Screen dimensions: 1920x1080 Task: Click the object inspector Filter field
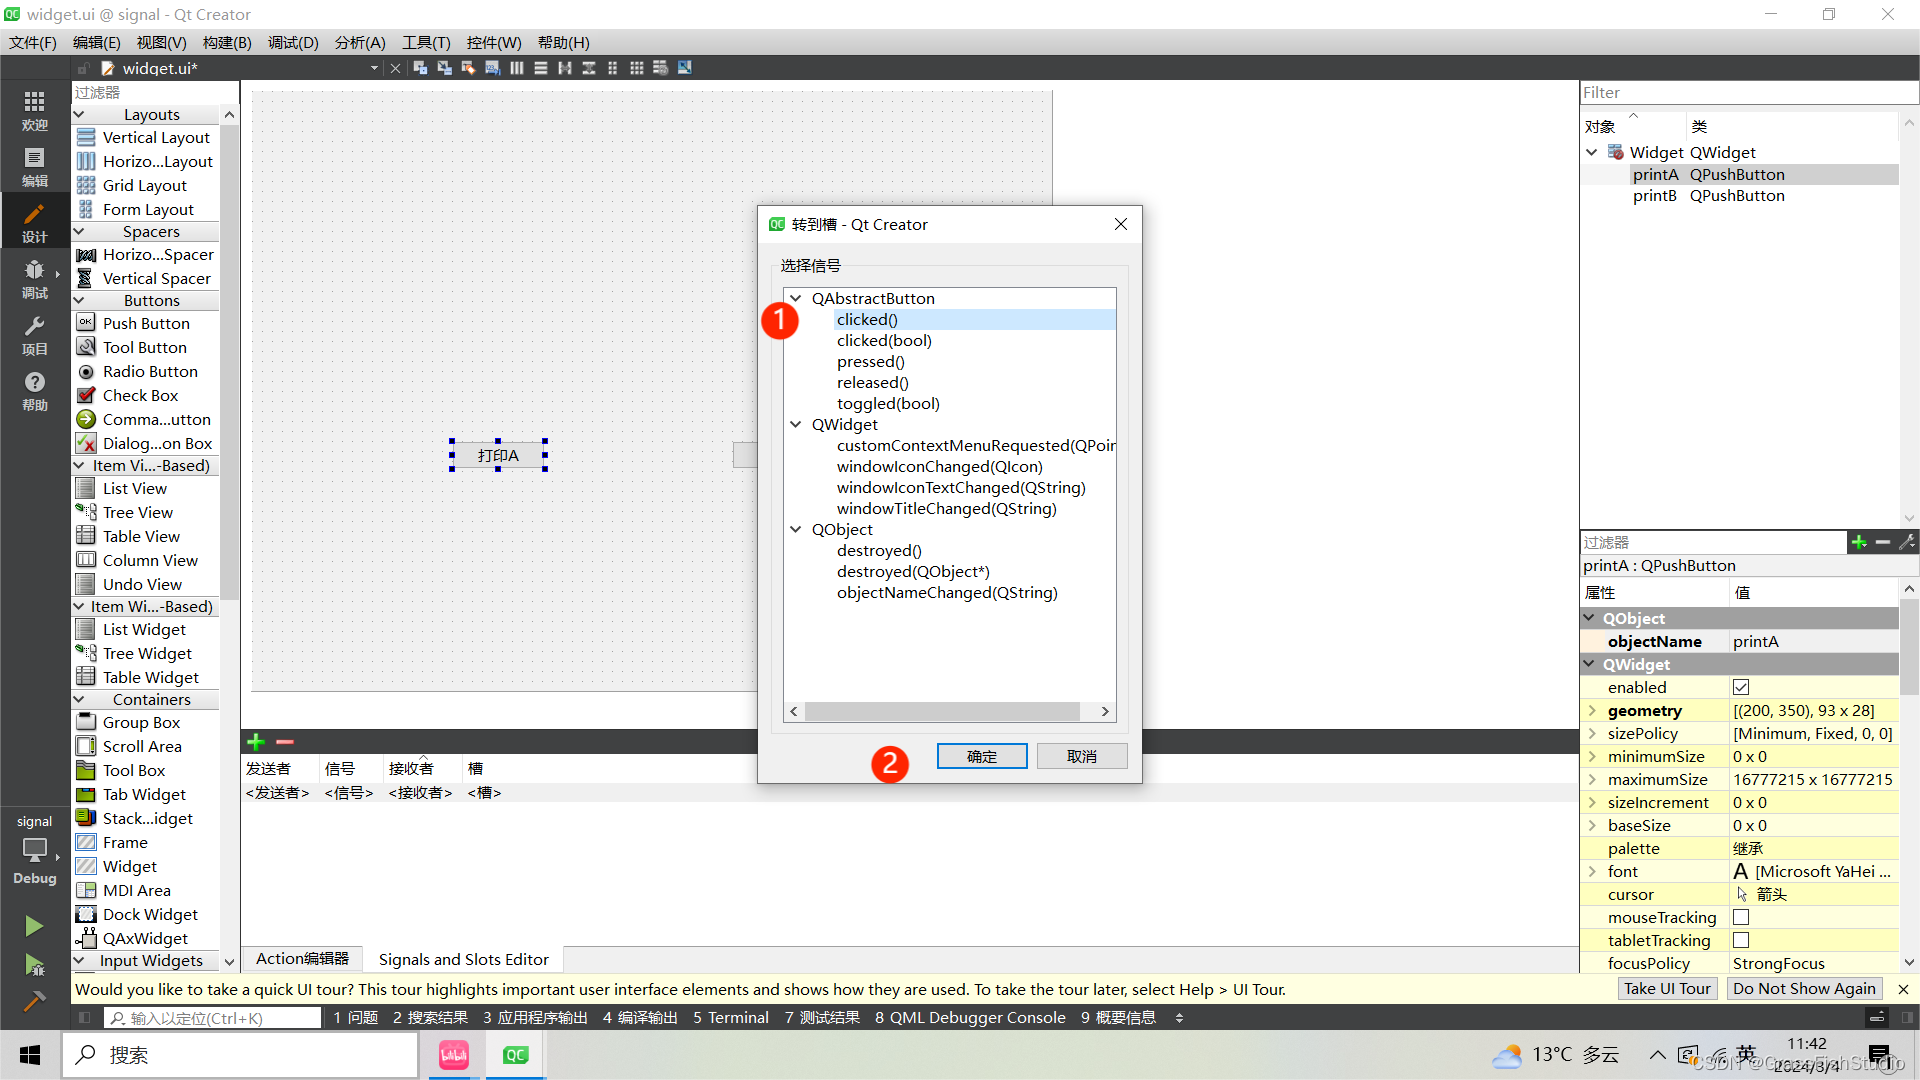[1748, 92]
